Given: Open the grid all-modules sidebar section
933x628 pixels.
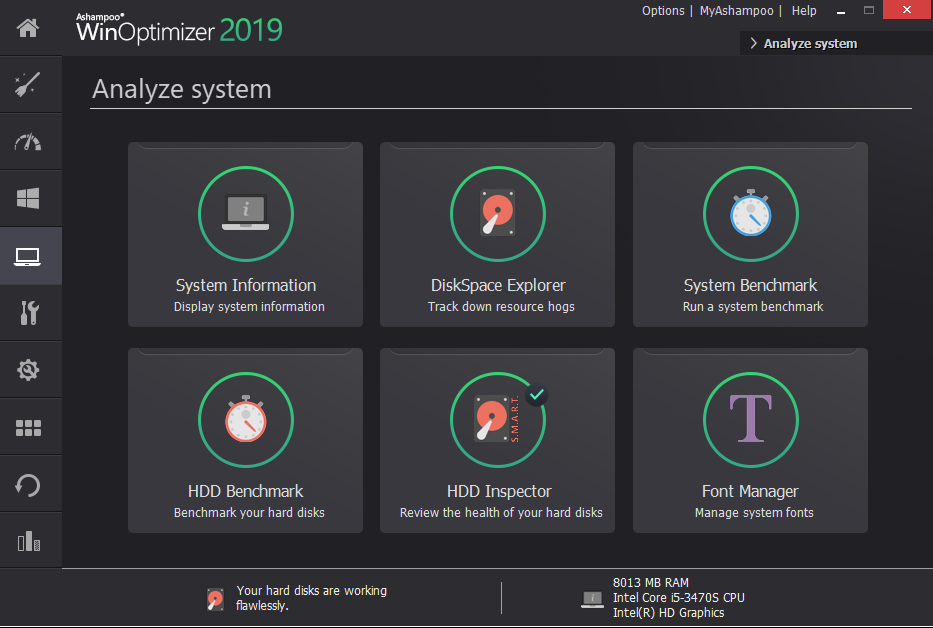Looking at the screenshot, I should (x=29, y=427).
